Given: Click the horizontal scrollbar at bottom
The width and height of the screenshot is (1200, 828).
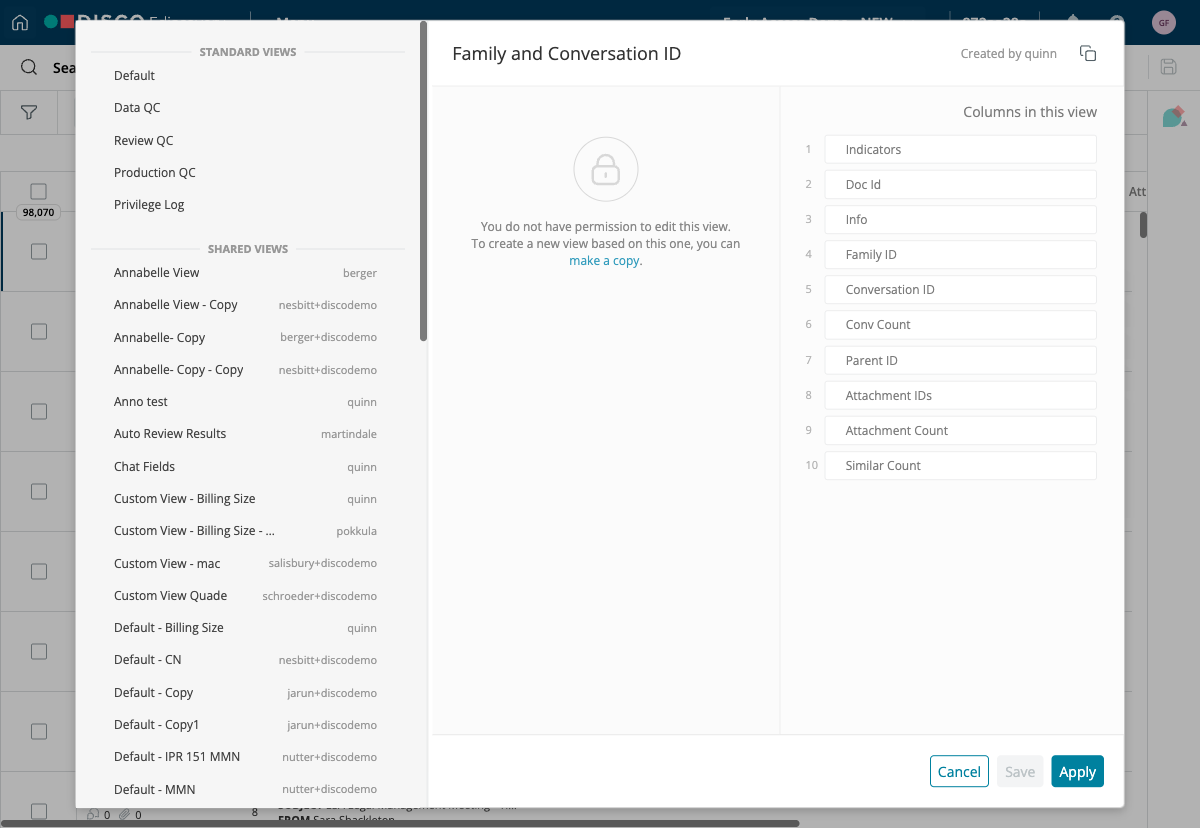Looking at the screenshot, I should pos(400,824).
